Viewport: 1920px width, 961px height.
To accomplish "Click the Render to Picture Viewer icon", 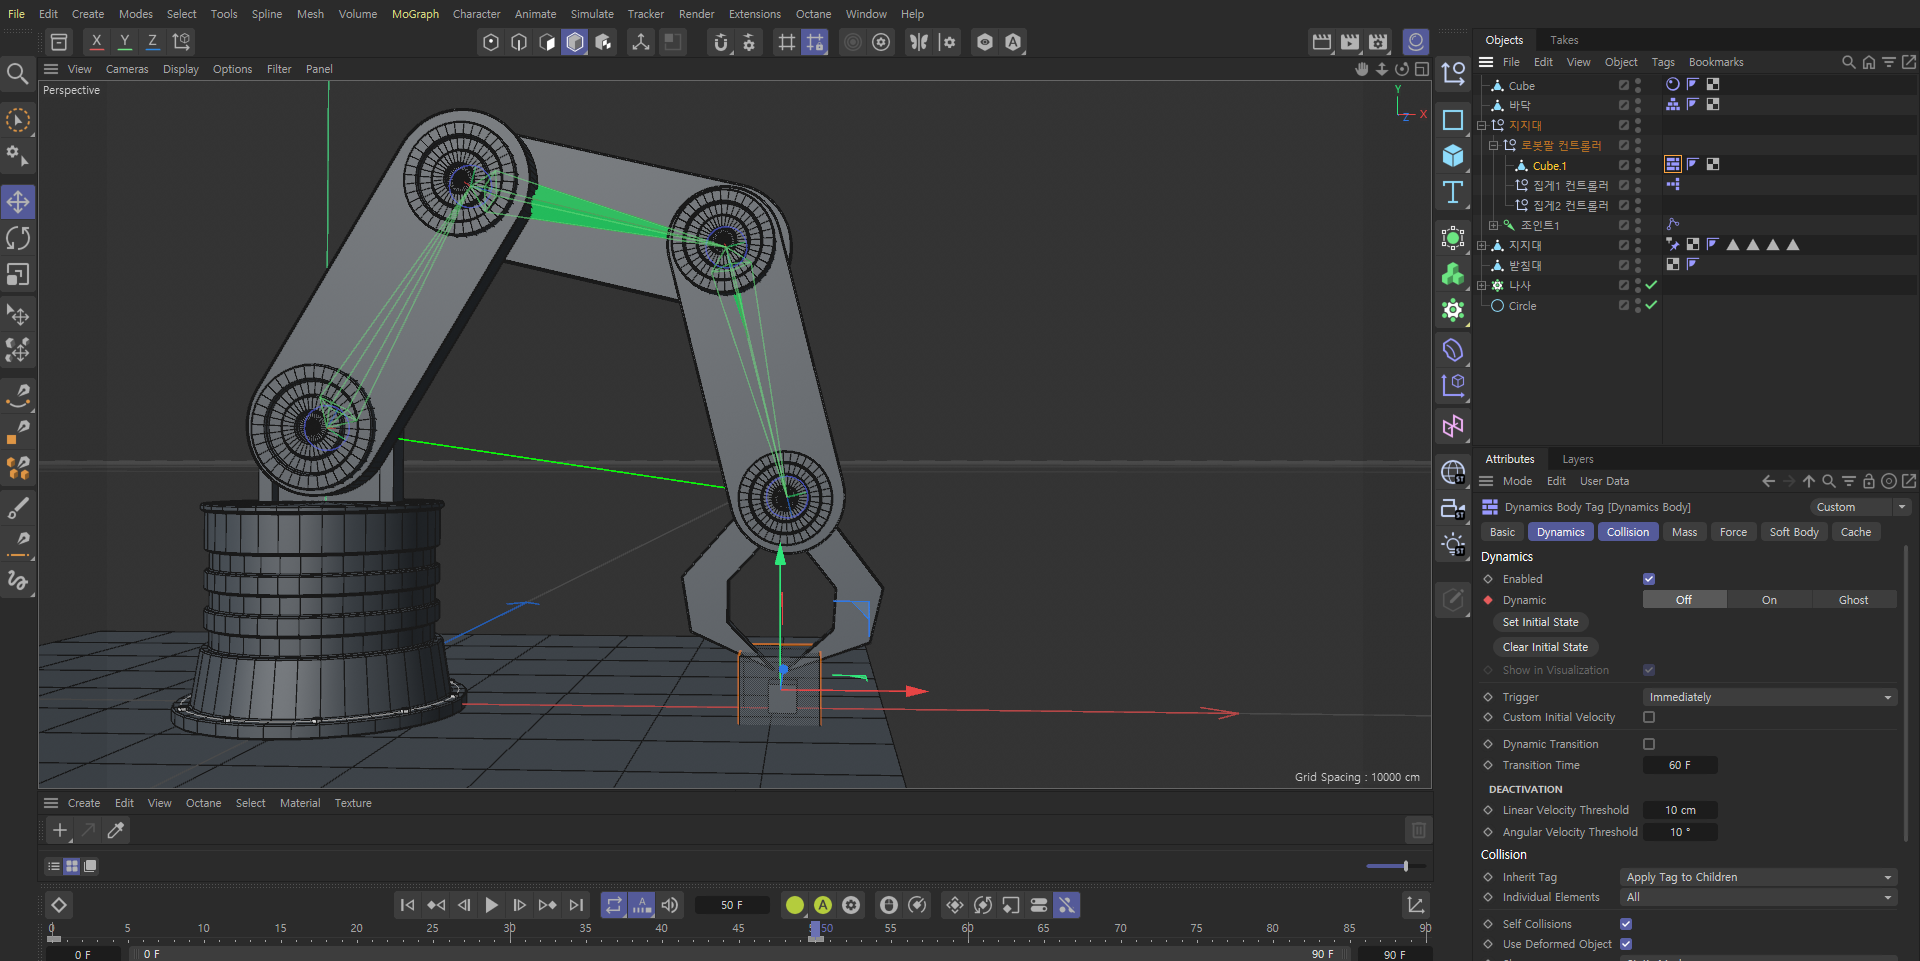I will pyautogui.click(x=1350, y=42).
